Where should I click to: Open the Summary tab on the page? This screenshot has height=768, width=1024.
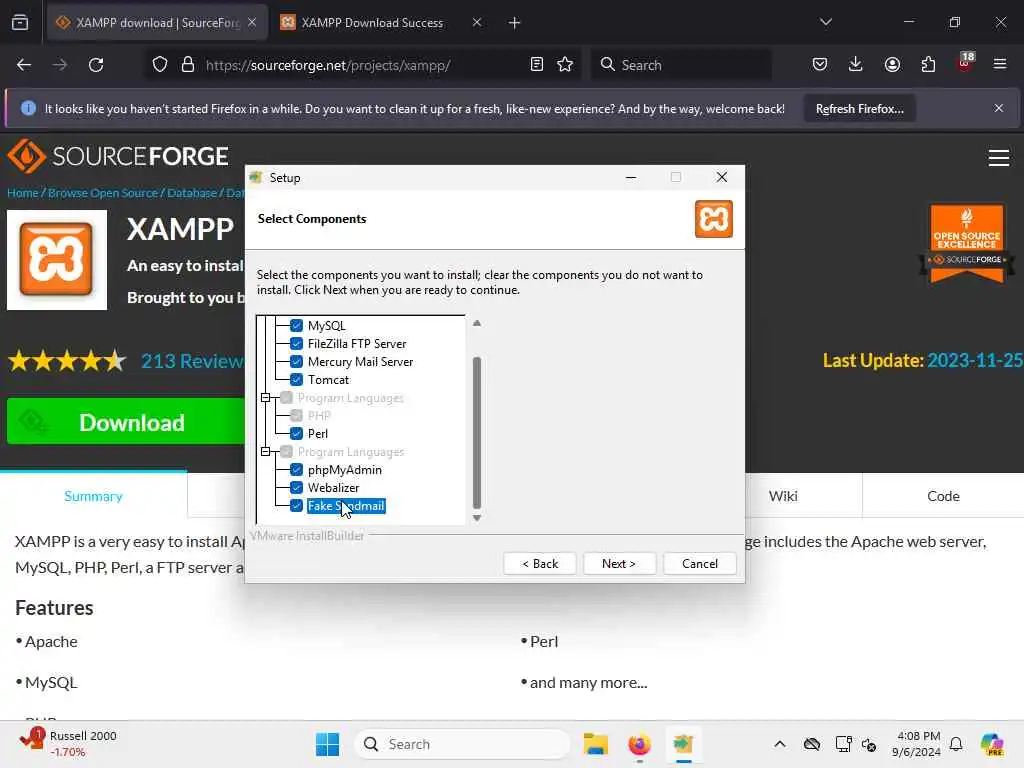point(93,496)
